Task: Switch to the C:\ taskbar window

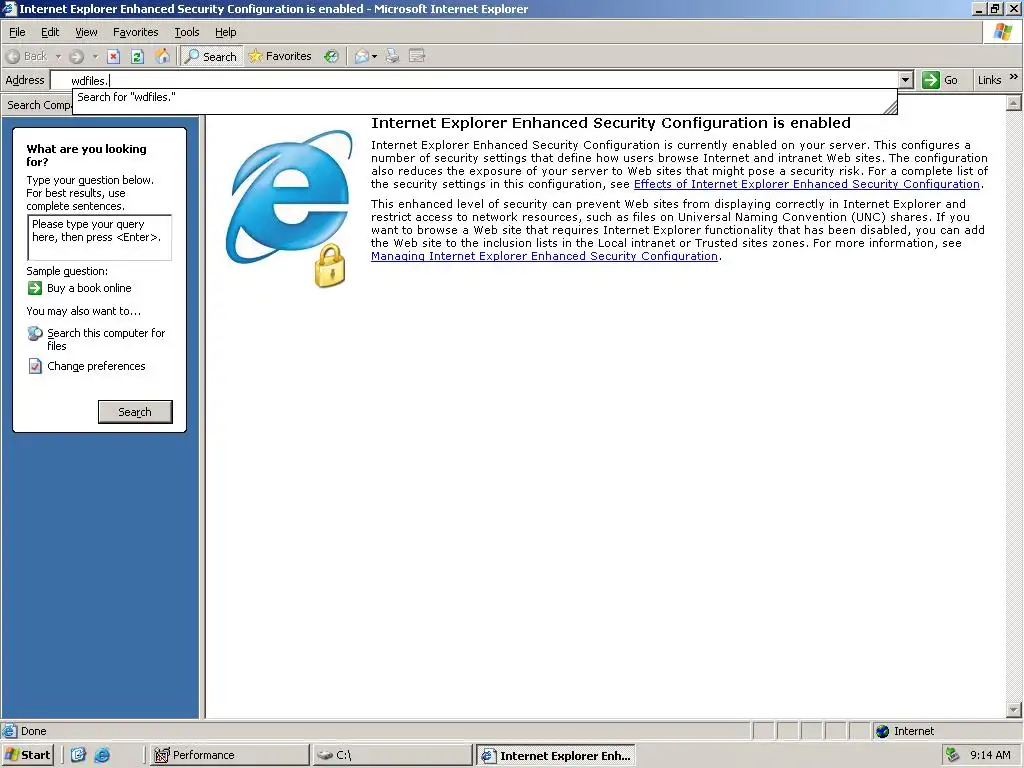Action: 392,755
